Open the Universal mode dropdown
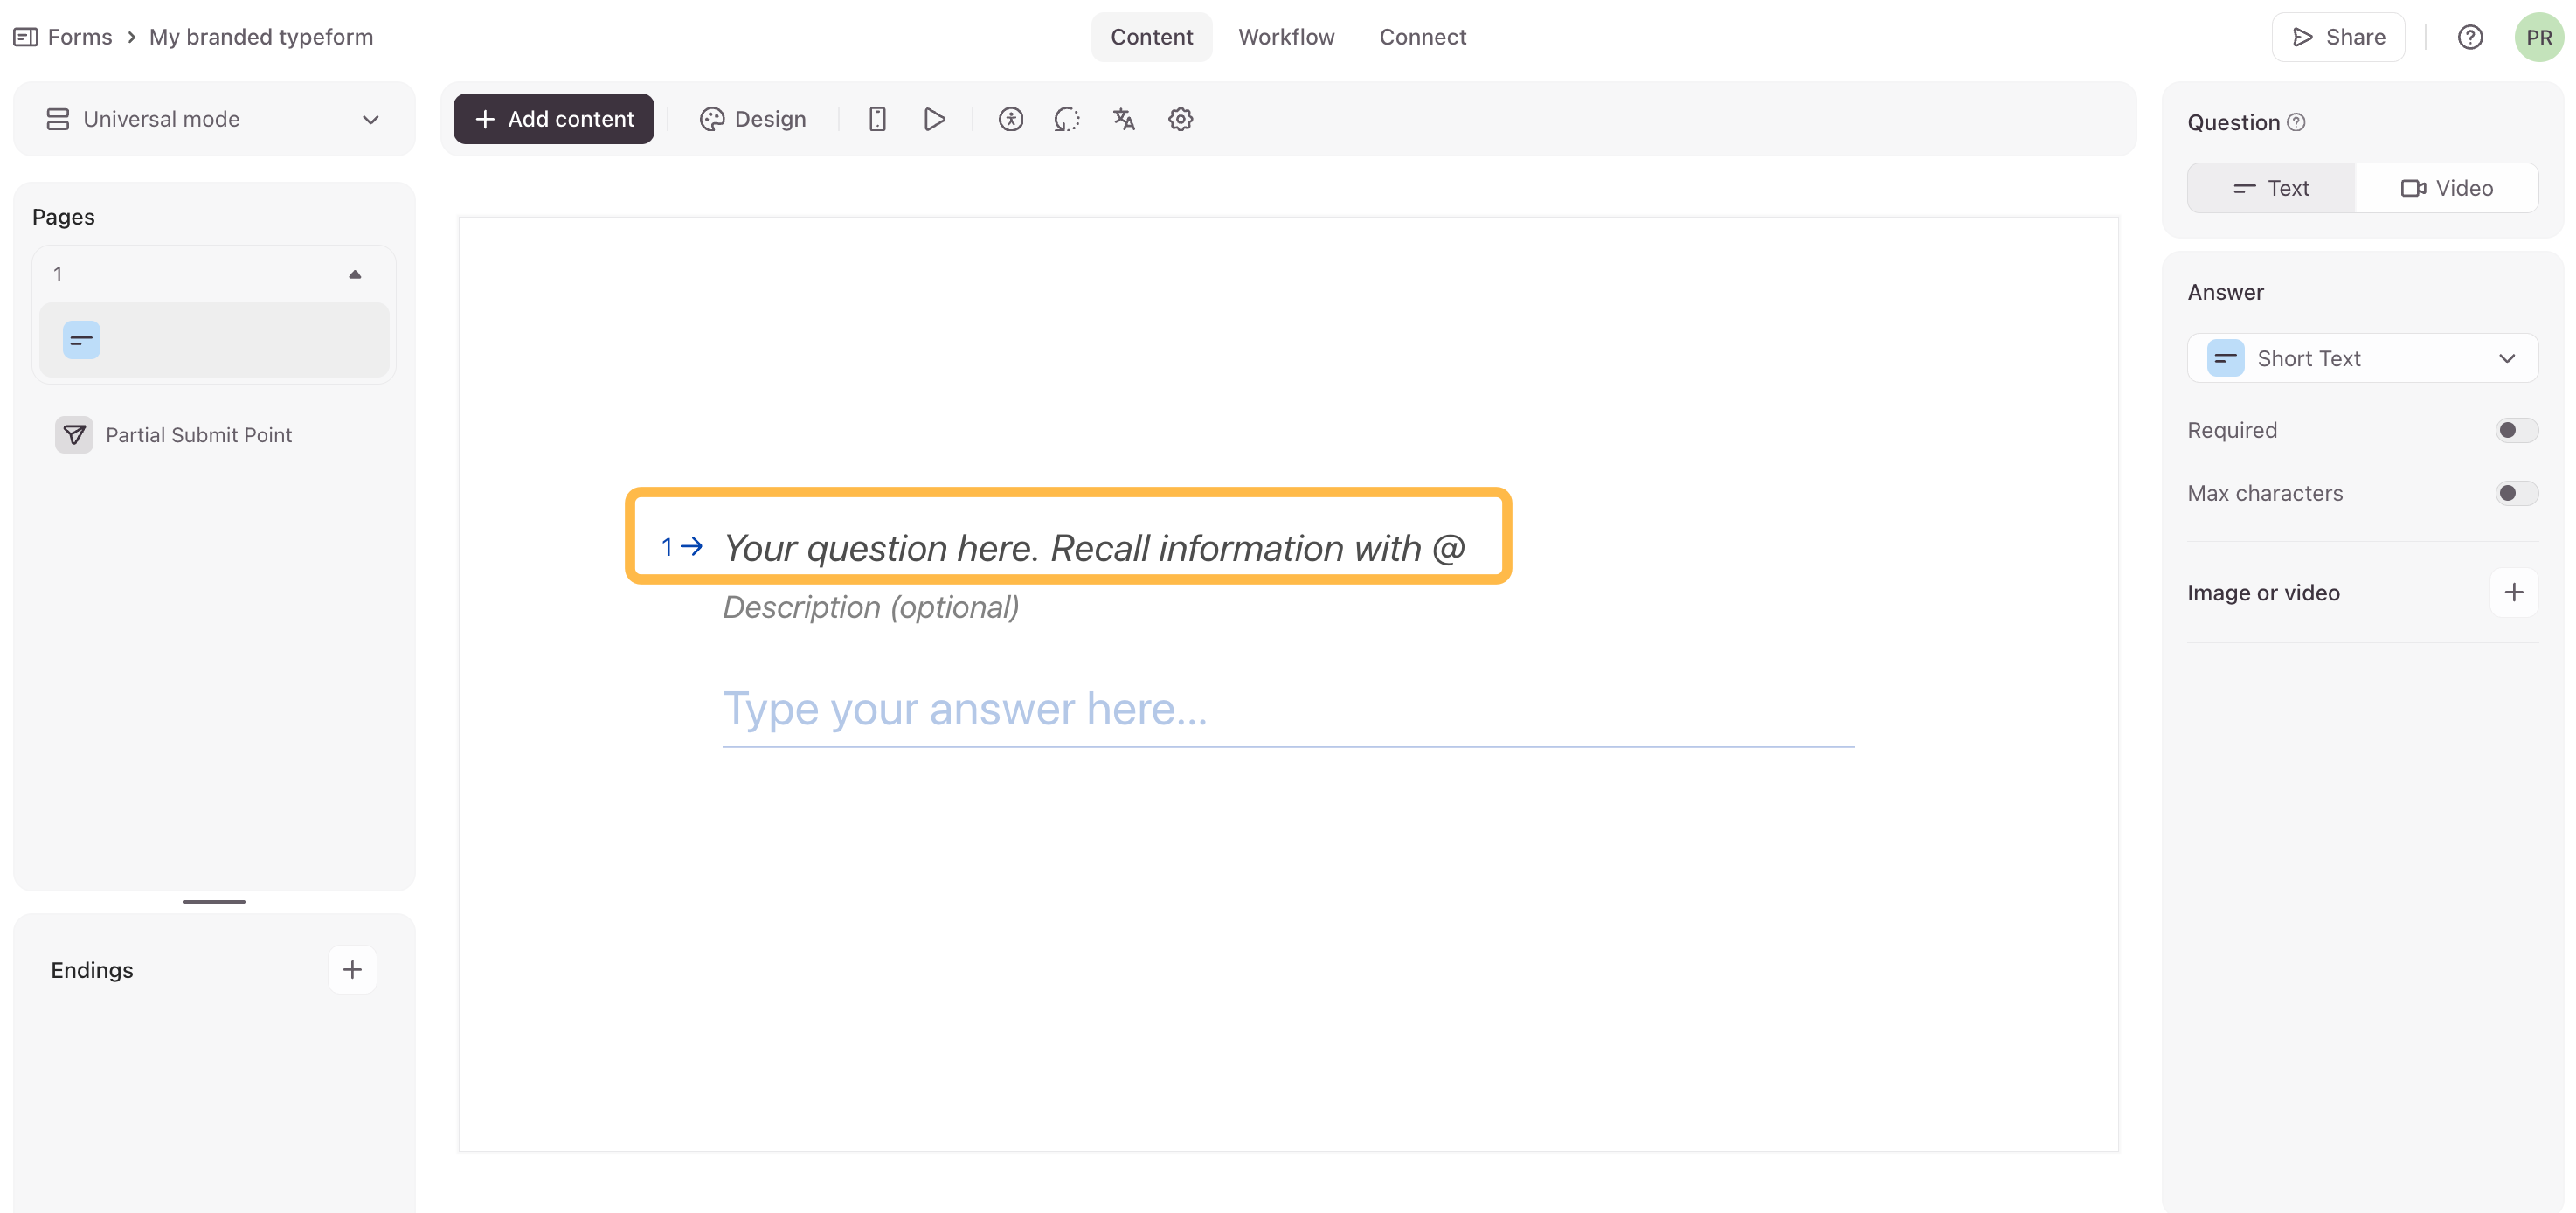 tap(213, 119)
